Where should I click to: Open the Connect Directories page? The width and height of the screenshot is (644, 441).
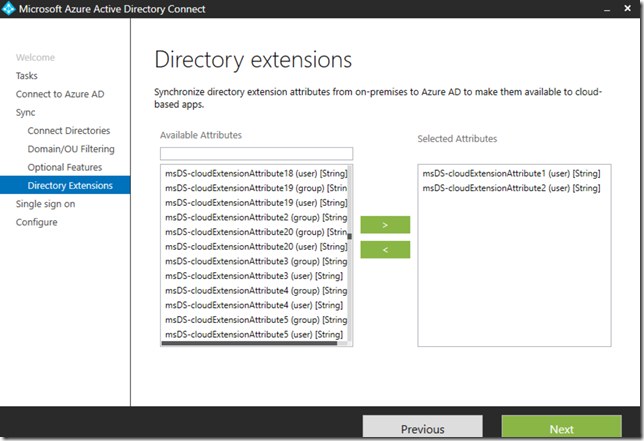pyautogui.click(x=68, y=131)
